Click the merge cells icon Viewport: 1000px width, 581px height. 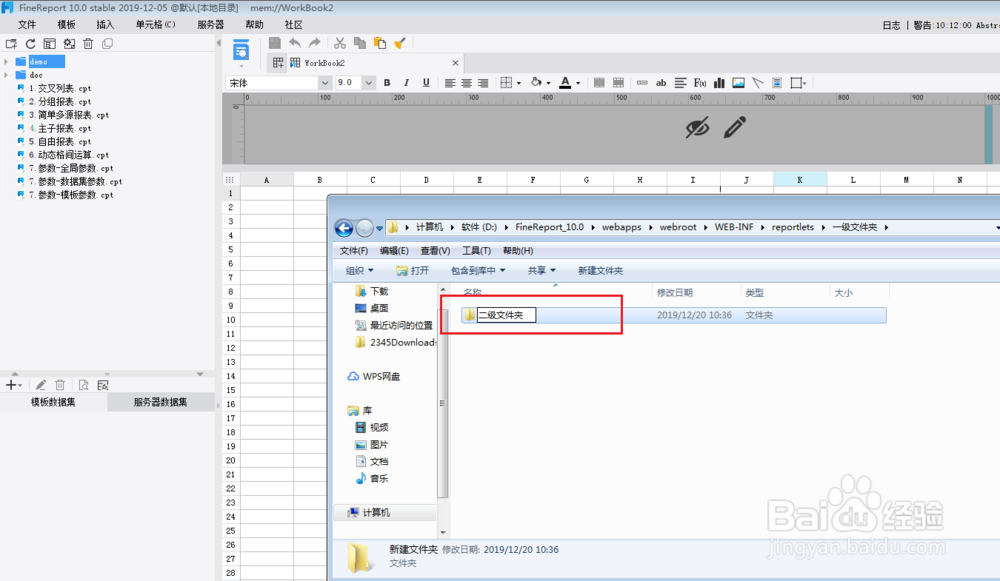click(599, 83)
